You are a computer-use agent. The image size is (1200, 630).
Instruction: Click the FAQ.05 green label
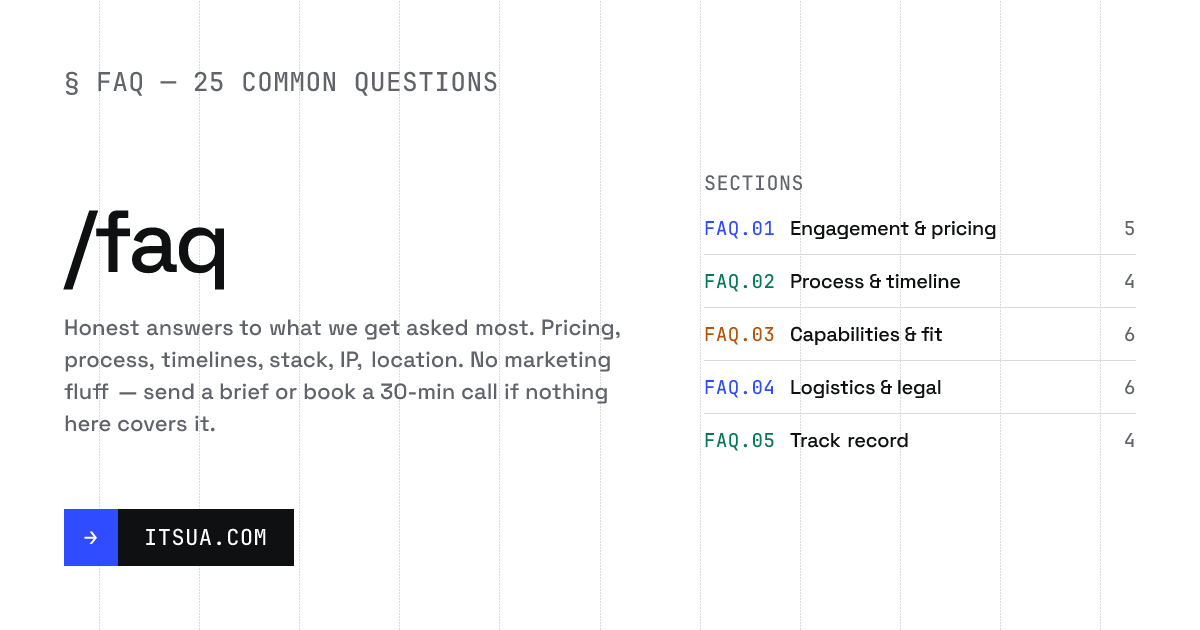pos(739,441)
